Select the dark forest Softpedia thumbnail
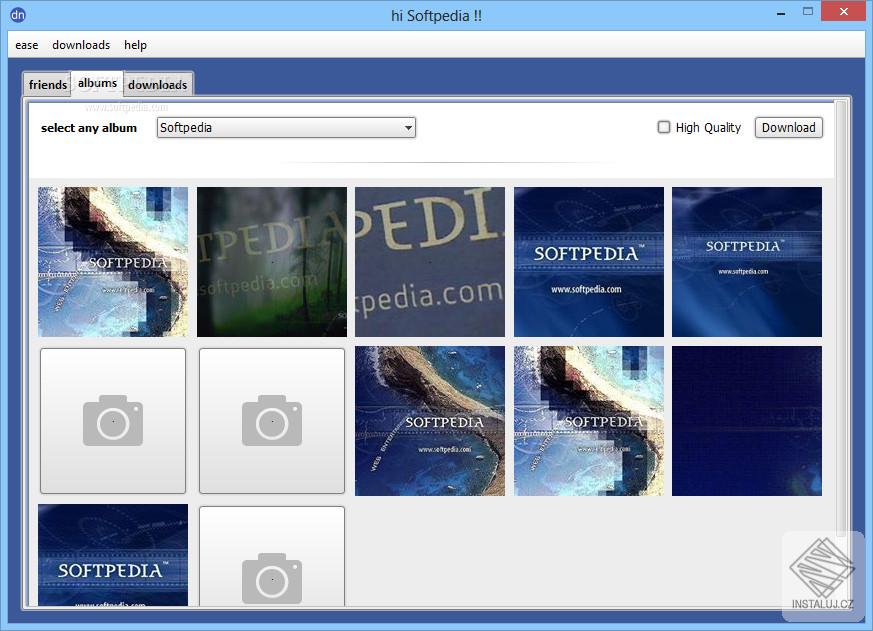 tap(272, 262)
